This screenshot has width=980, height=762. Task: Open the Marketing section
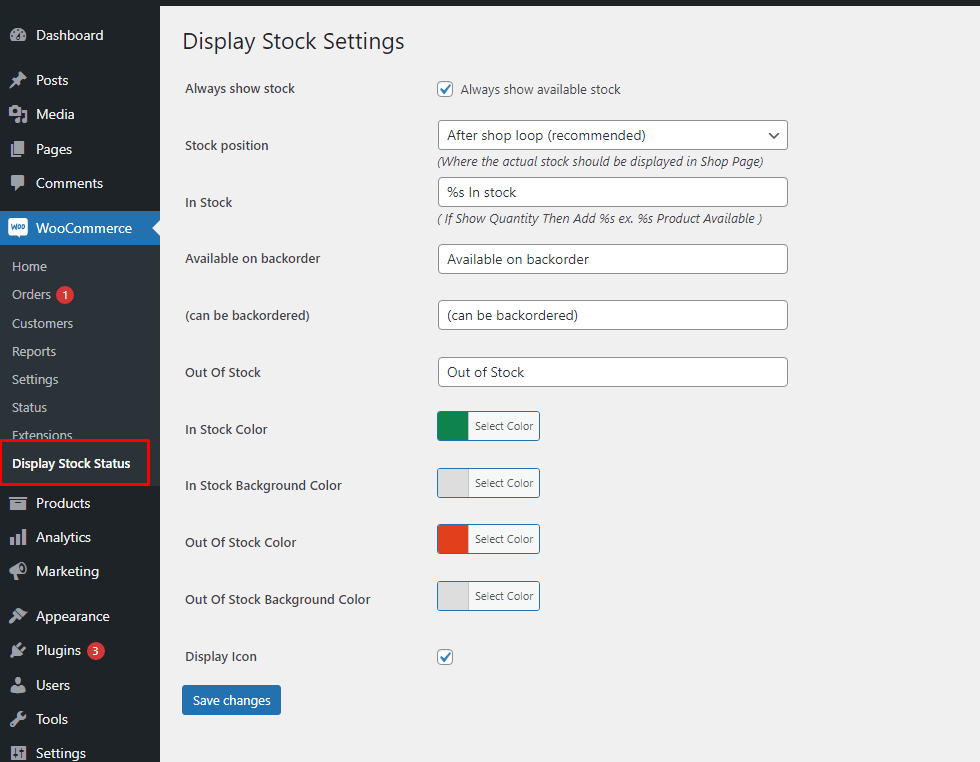point(65,571)
